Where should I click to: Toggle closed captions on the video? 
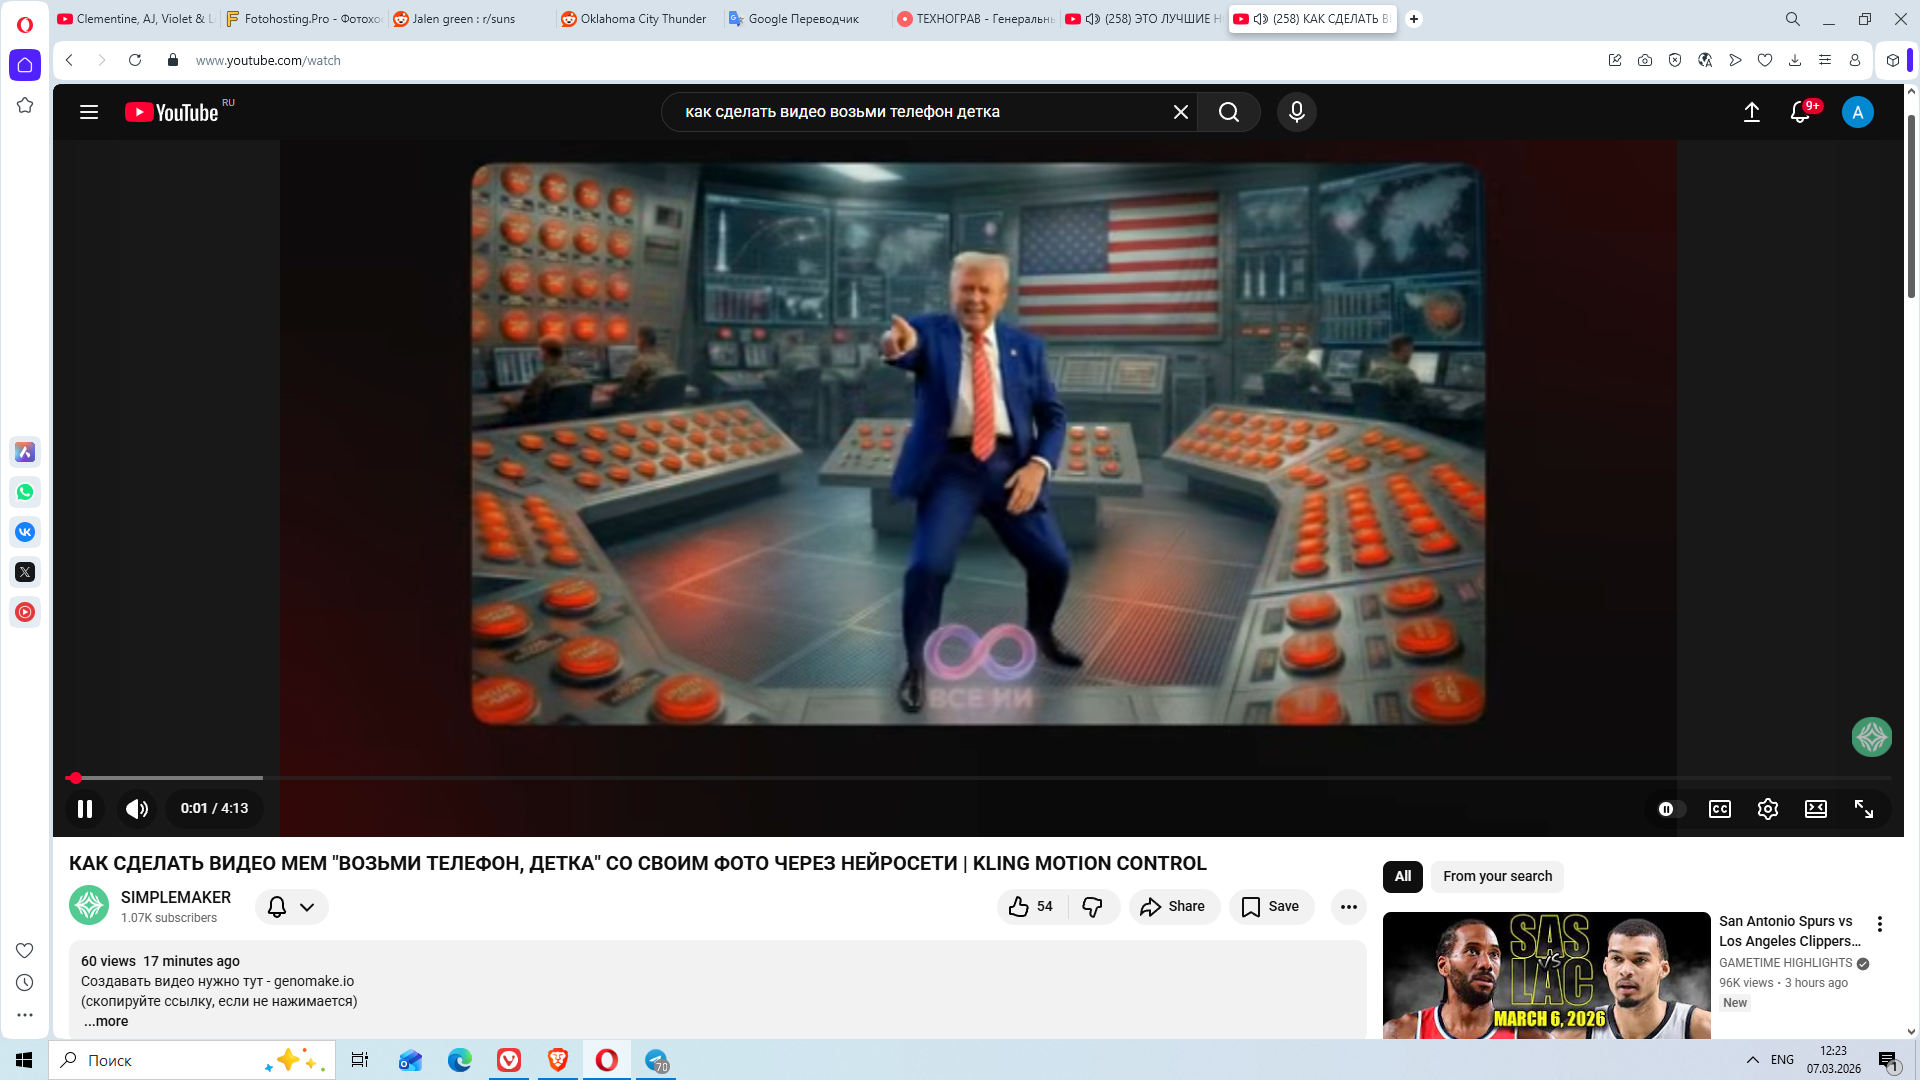(1719, 809)
